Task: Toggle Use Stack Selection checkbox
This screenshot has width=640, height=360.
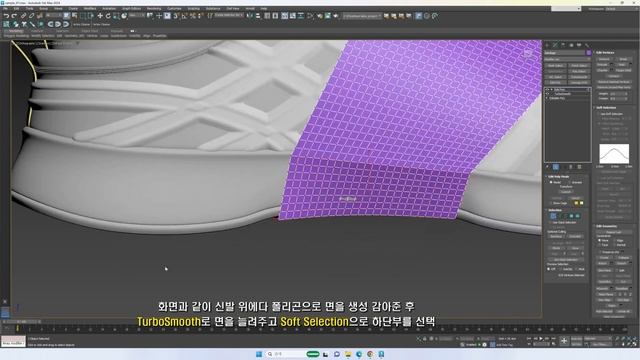Action: tap(551, 222)
